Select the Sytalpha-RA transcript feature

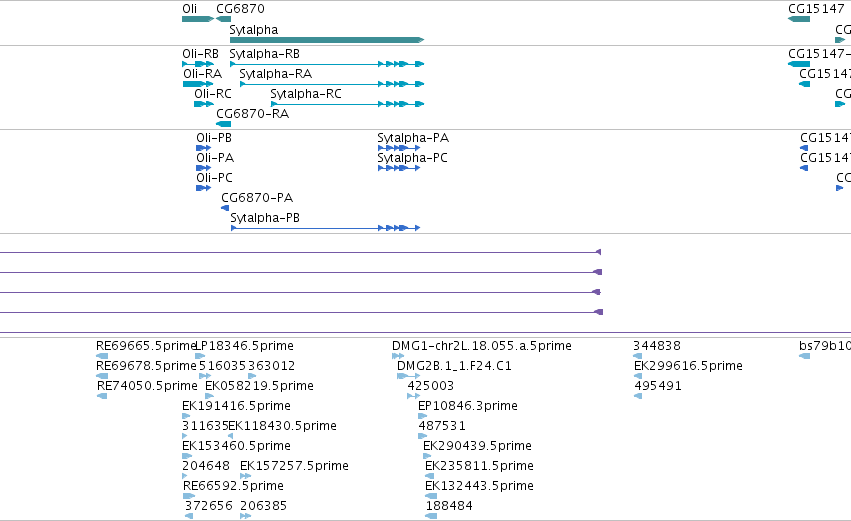[332, 84]
